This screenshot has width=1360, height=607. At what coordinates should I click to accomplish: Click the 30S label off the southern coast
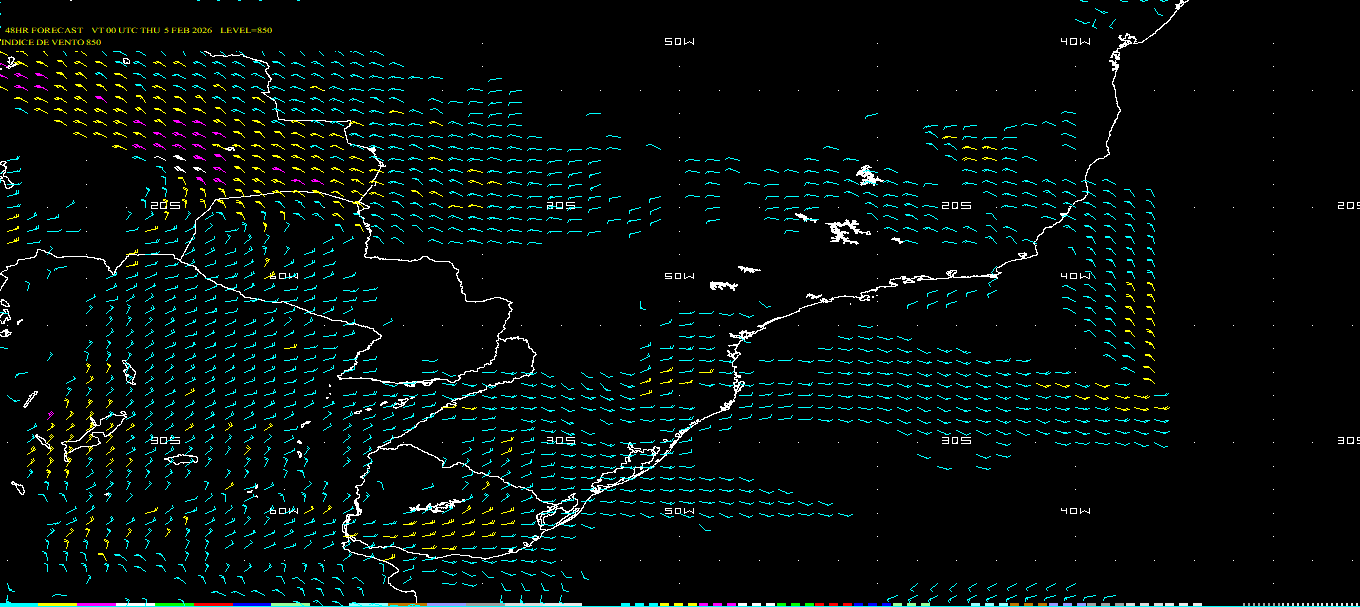click(x=562, y=440)
